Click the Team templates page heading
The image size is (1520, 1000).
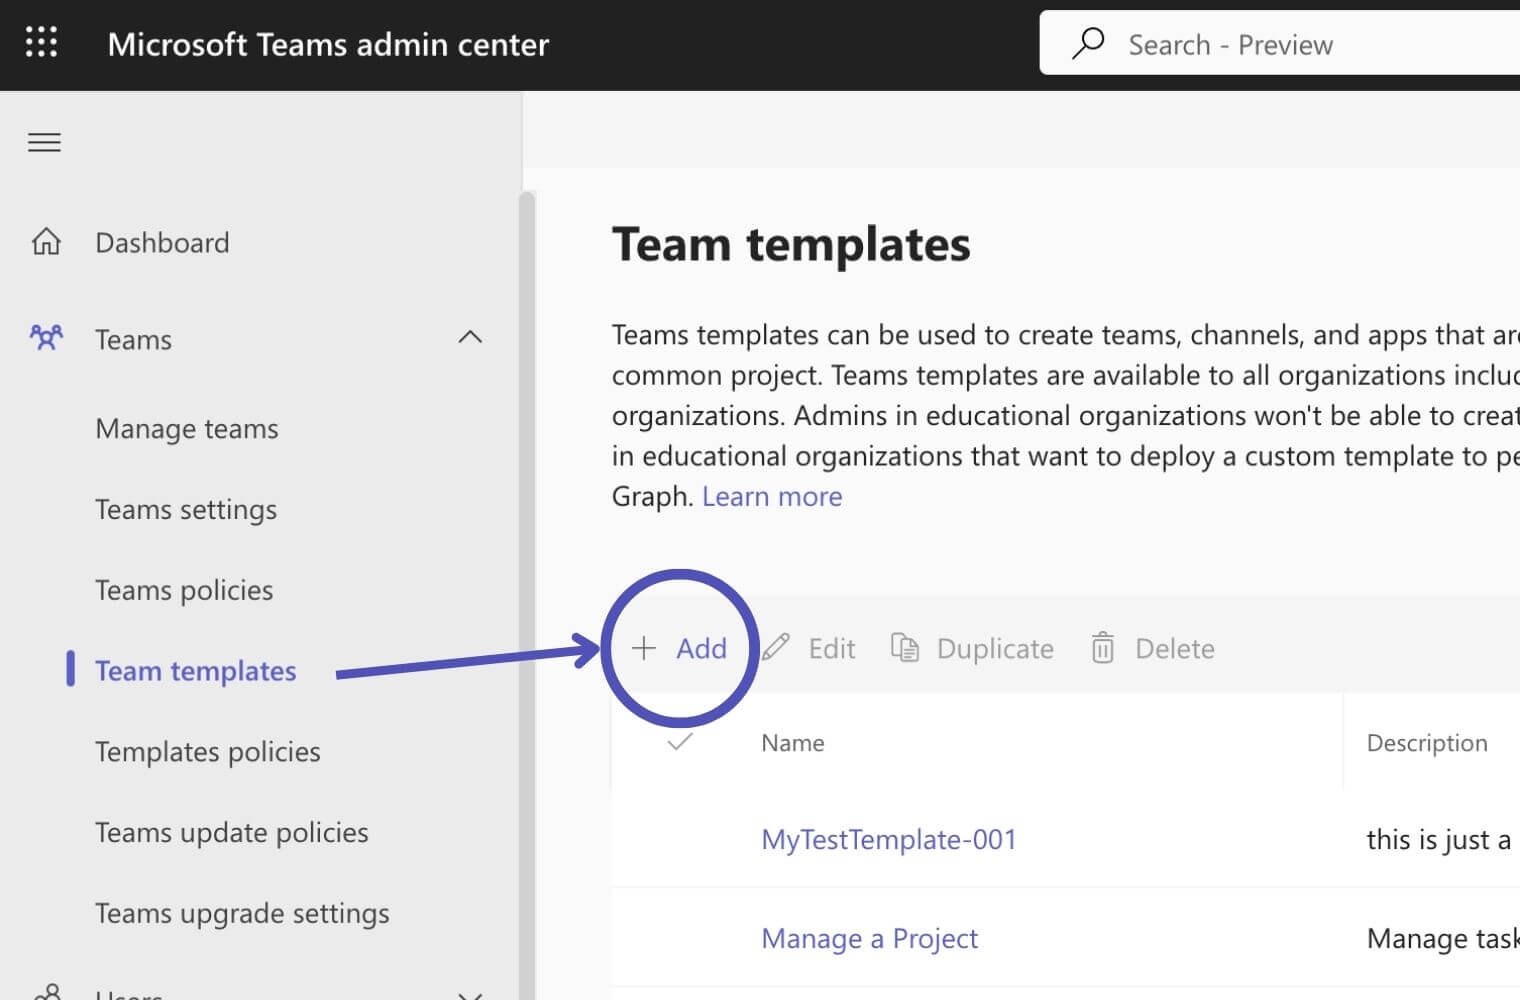tap(791, 244)
